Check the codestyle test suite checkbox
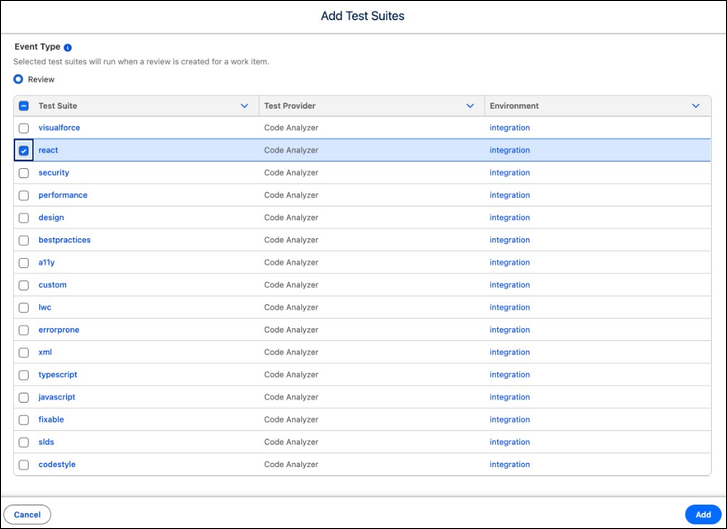The width and height of the screenshot is (727, 529). (24, 465)
